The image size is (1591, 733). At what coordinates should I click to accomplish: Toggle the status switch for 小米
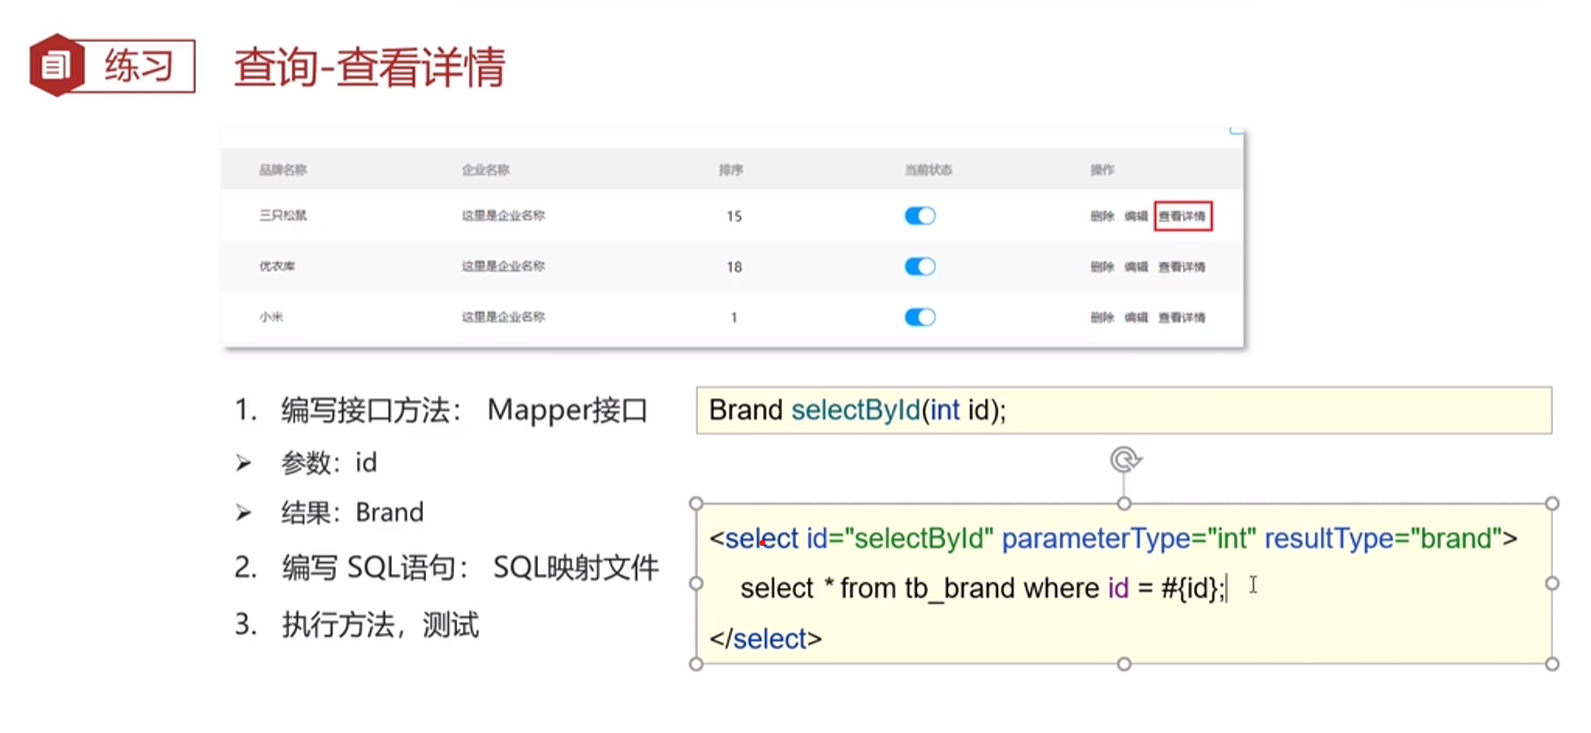(919, 317)
